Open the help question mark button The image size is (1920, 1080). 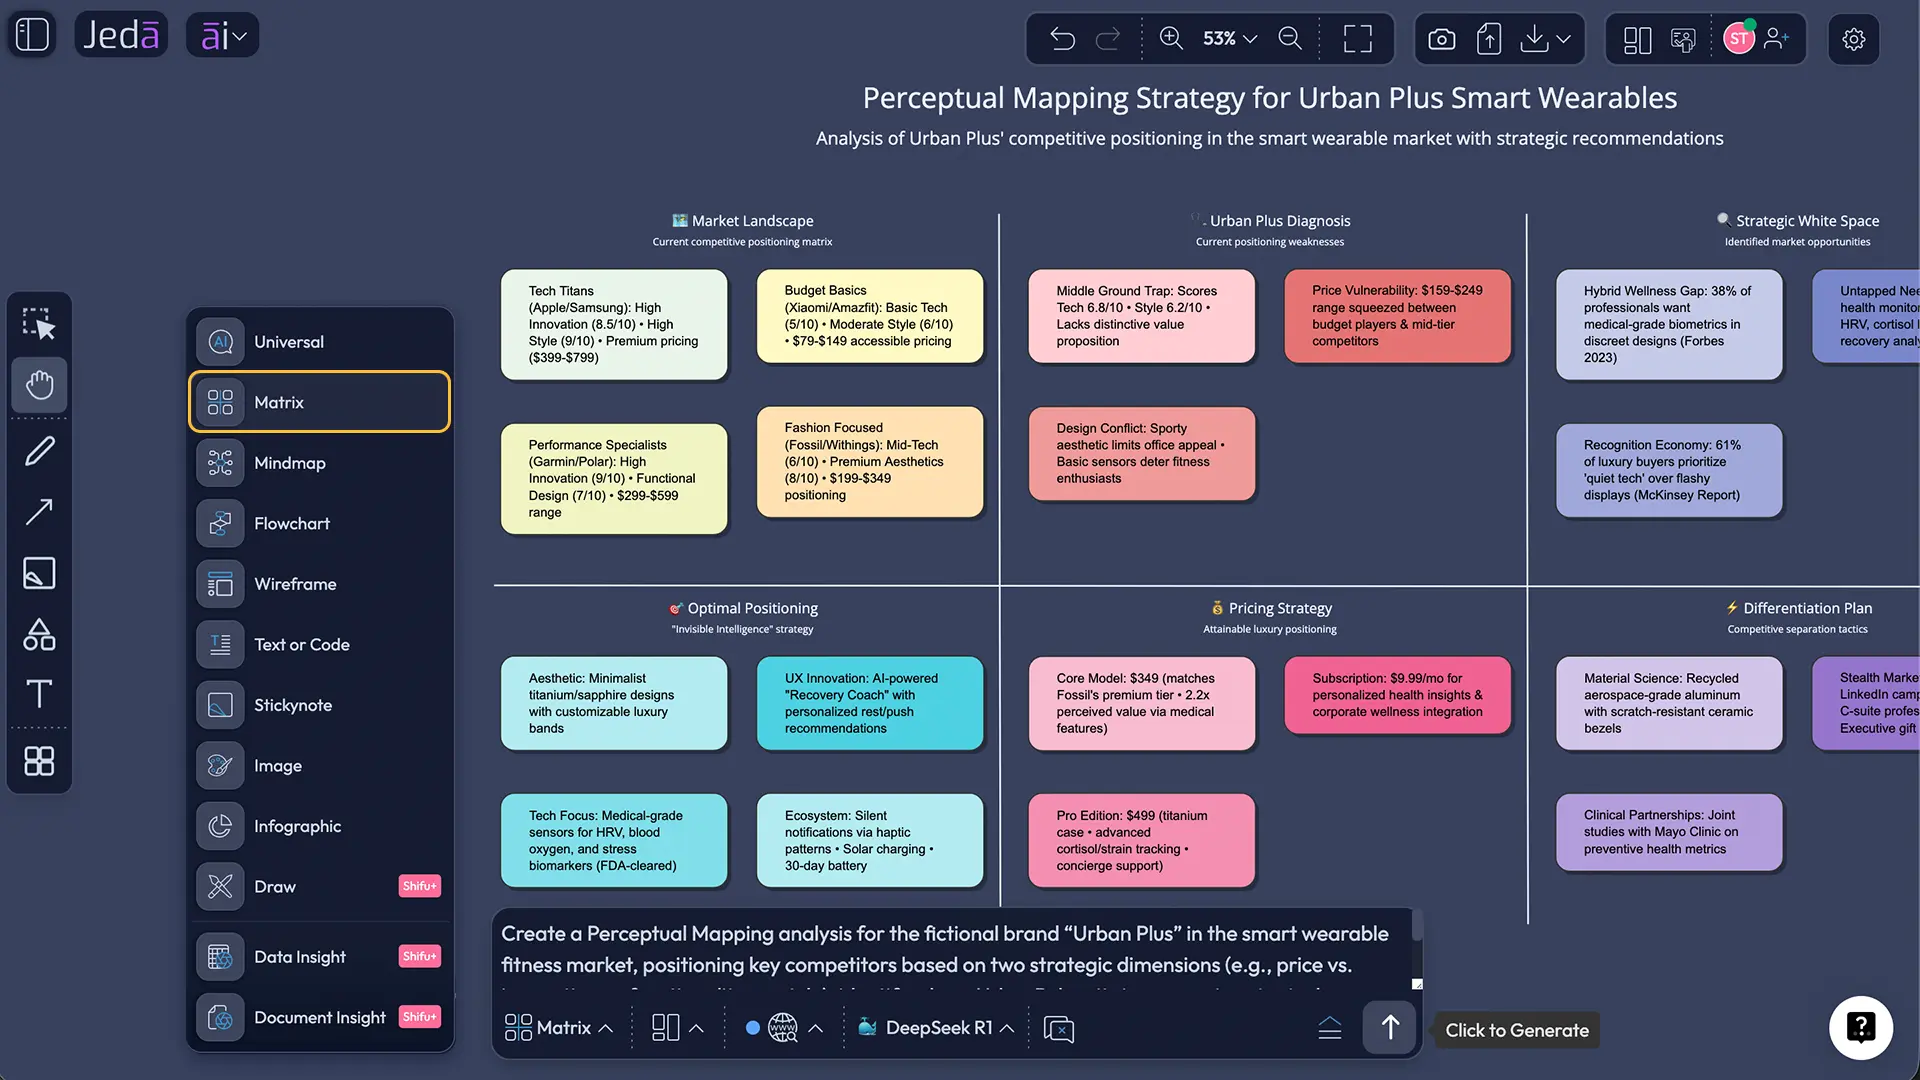[1861, 1027]
